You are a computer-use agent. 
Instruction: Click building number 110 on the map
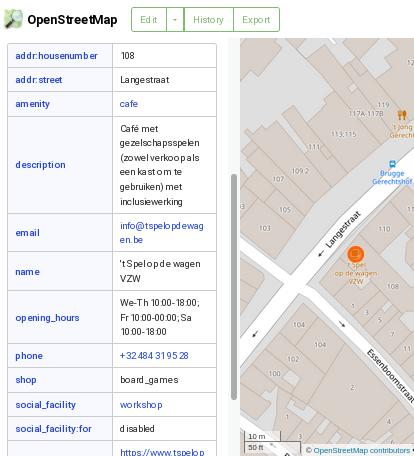click(384, 229)
